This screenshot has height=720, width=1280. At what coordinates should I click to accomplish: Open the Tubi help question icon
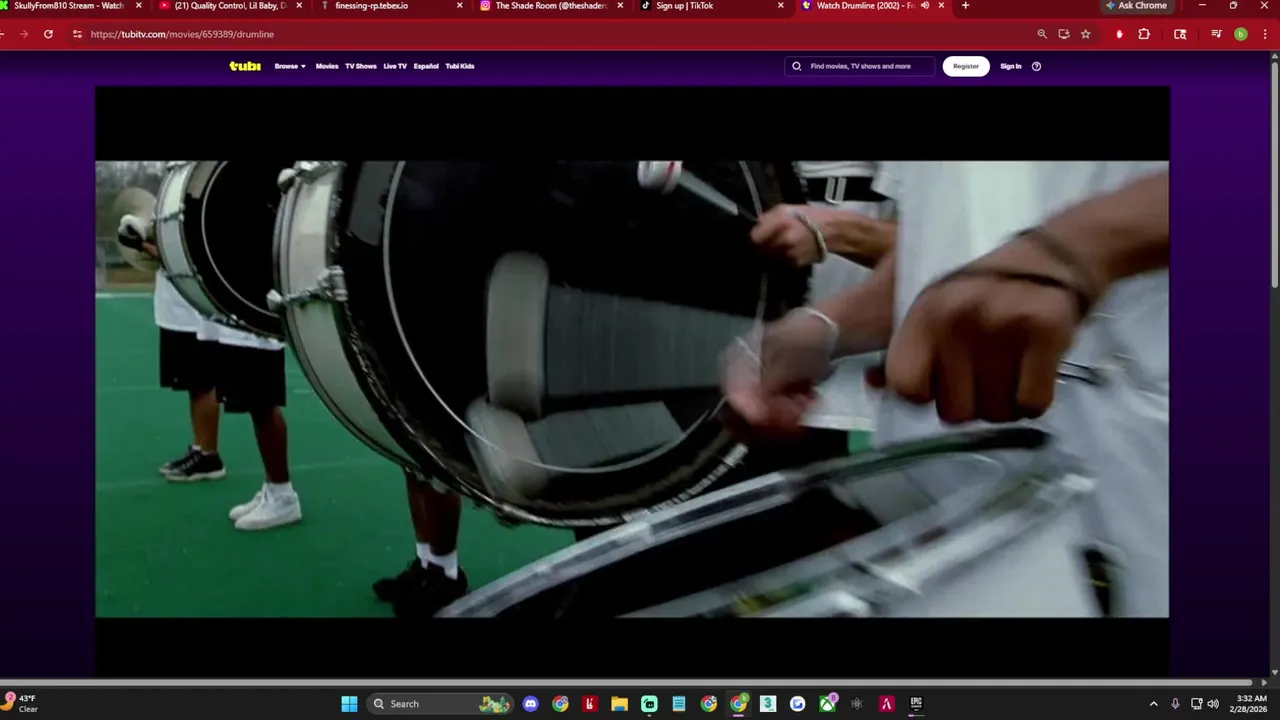(1036, 66)
